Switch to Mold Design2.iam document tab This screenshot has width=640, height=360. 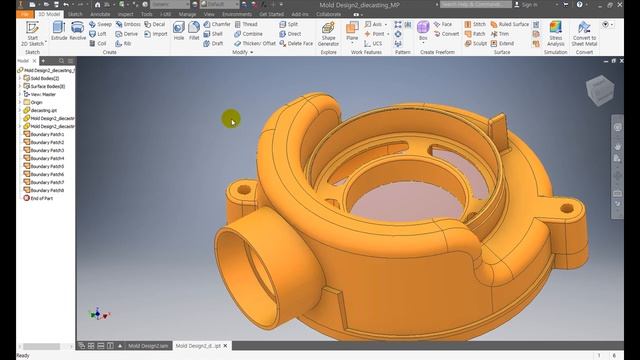coord(148,346)
